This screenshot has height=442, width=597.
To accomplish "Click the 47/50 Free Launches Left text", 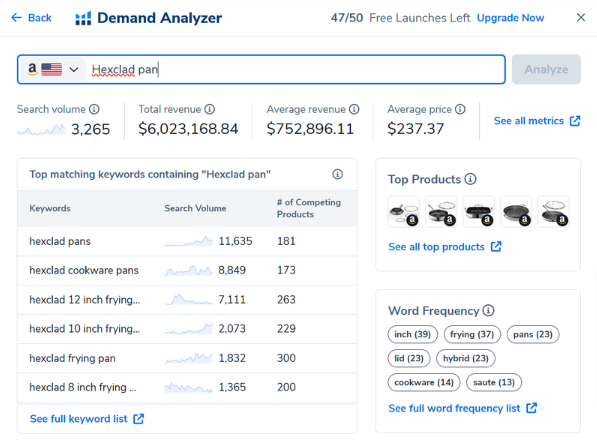I will 401,18.
